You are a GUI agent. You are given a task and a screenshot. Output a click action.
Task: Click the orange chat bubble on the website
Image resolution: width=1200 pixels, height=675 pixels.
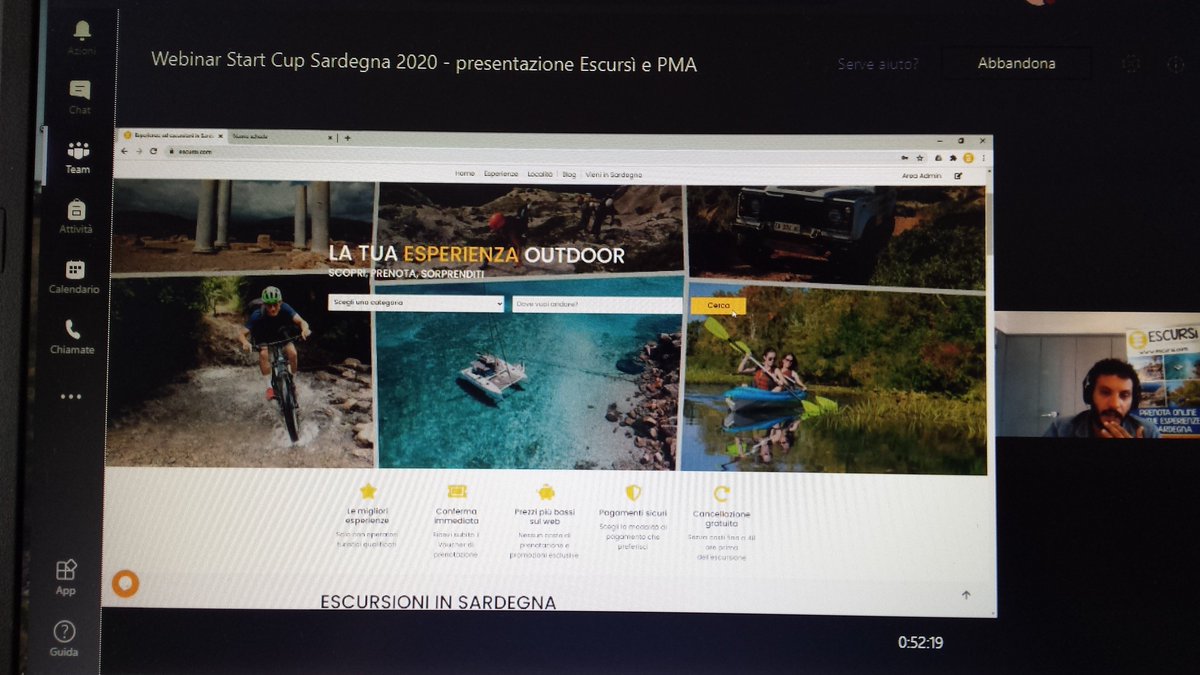125,583
